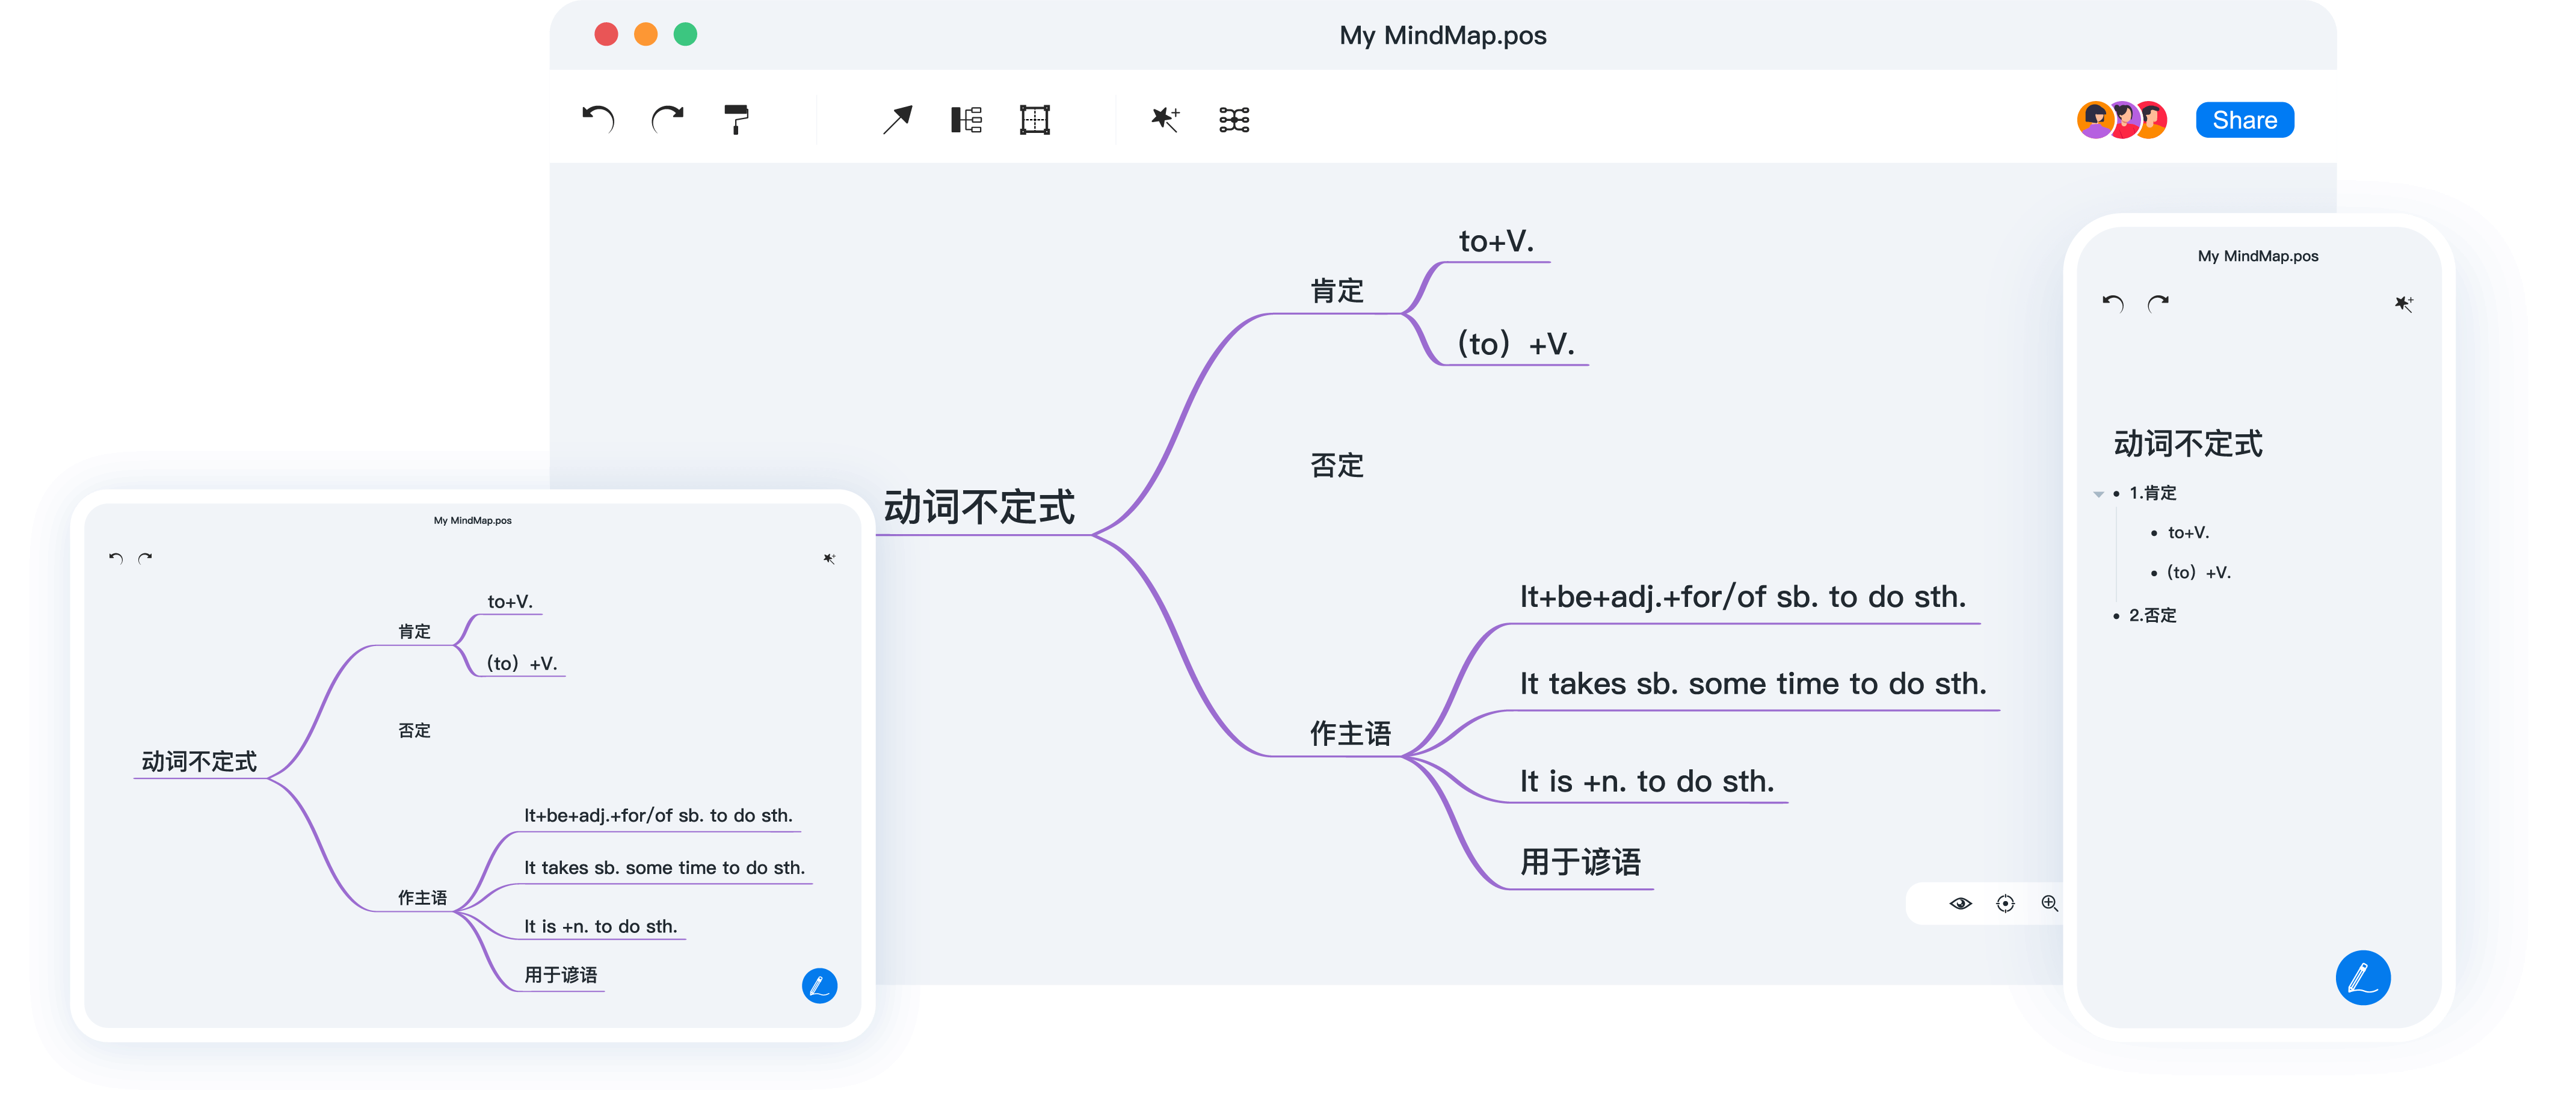This screenshot has width=2576, height=1120.
Task: Select the frame boundary tool
Action: tap(1035, 120)
